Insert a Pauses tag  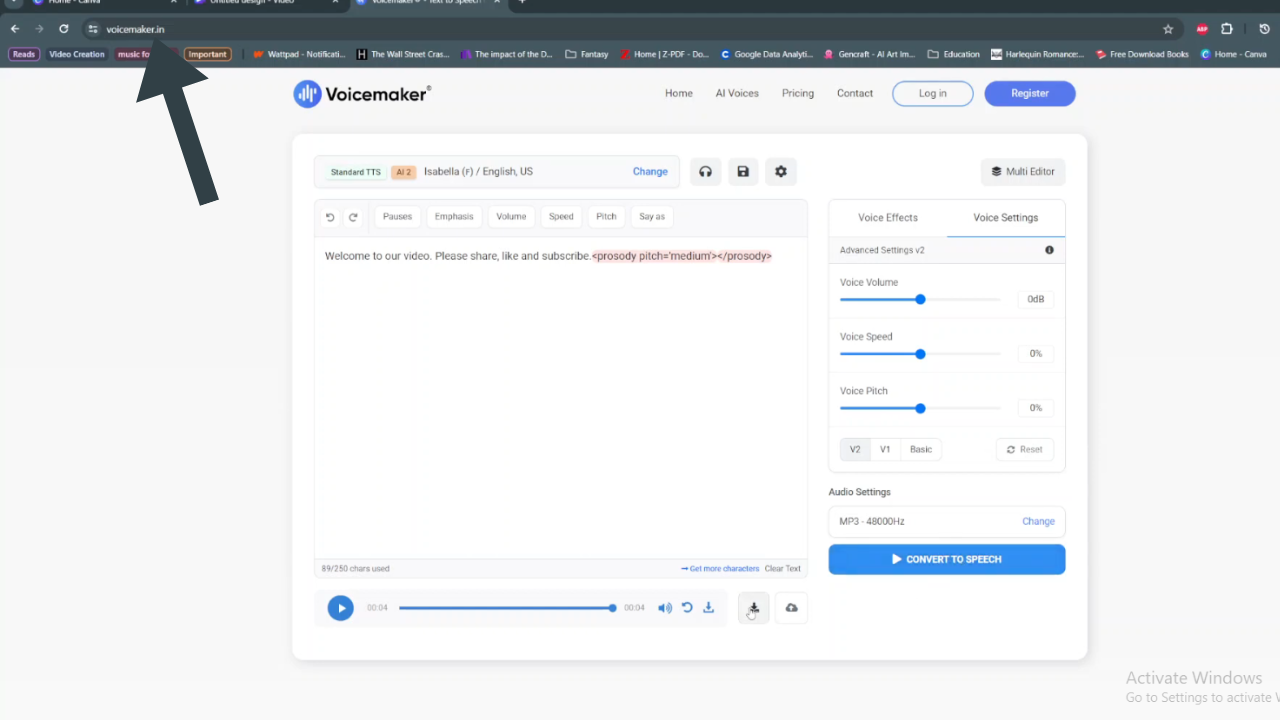[397, 217]
